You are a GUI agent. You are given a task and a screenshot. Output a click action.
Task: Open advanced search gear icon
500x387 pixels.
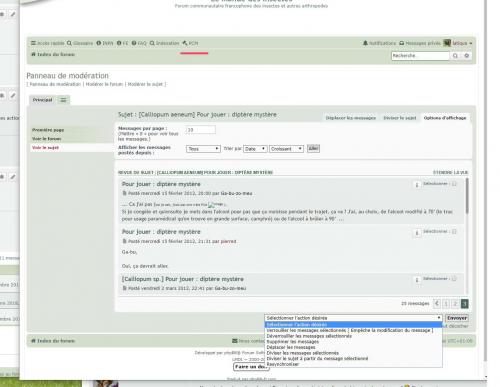pos(467,56)
